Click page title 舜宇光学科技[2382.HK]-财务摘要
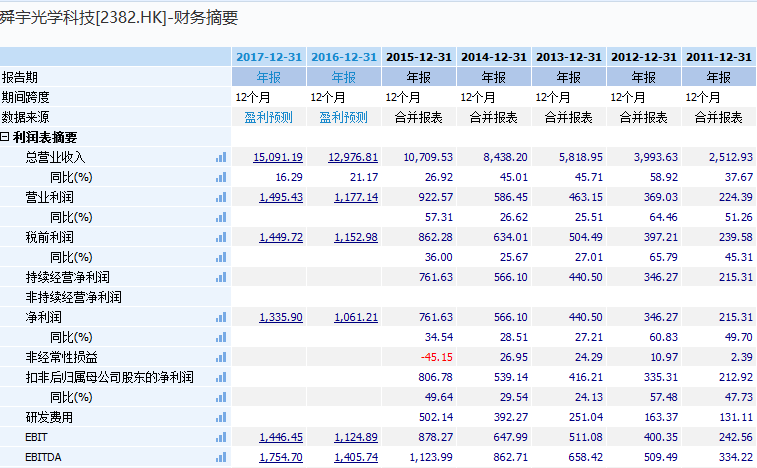 pos(119,18)
